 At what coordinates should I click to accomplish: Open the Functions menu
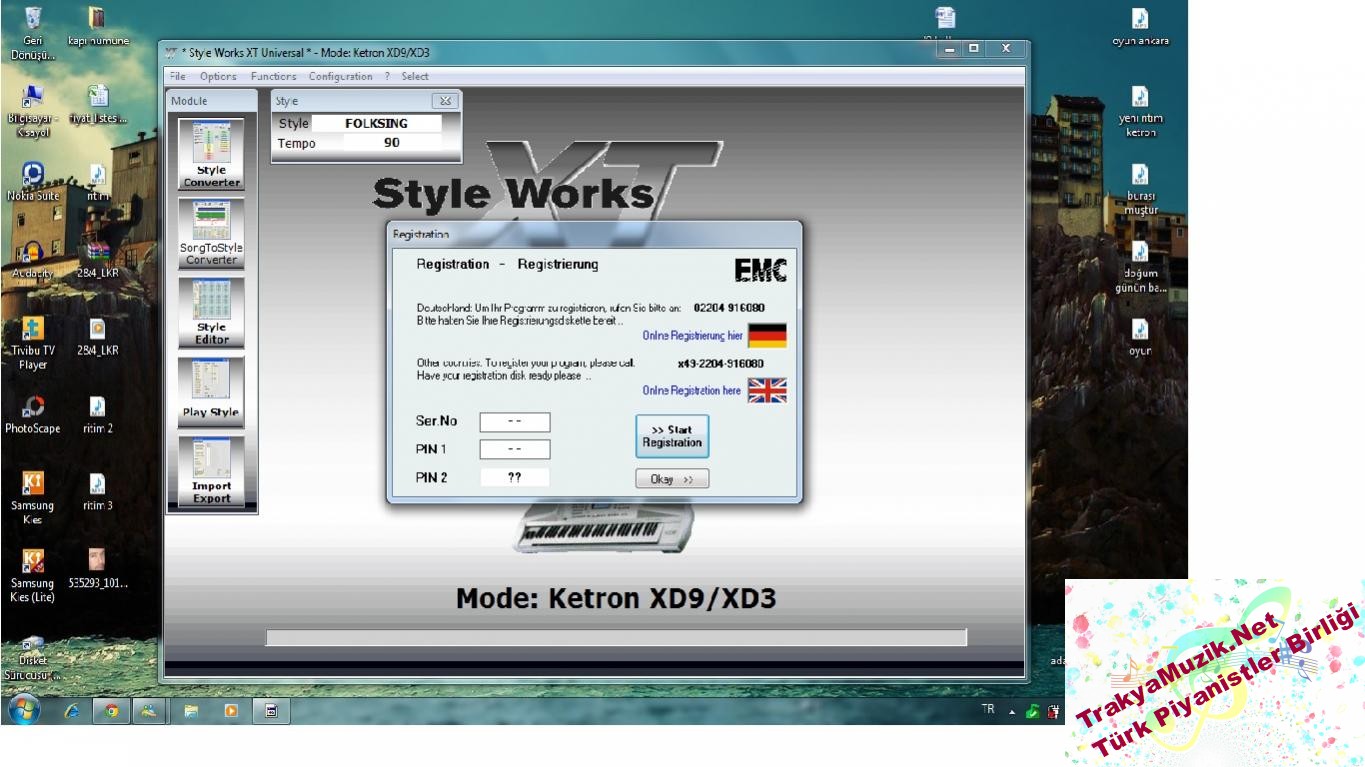tap(273, 76)
